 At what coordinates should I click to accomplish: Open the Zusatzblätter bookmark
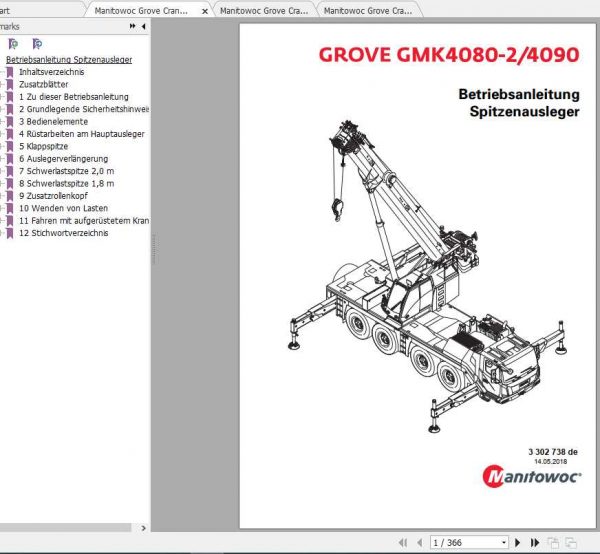[x=44, y=84]
